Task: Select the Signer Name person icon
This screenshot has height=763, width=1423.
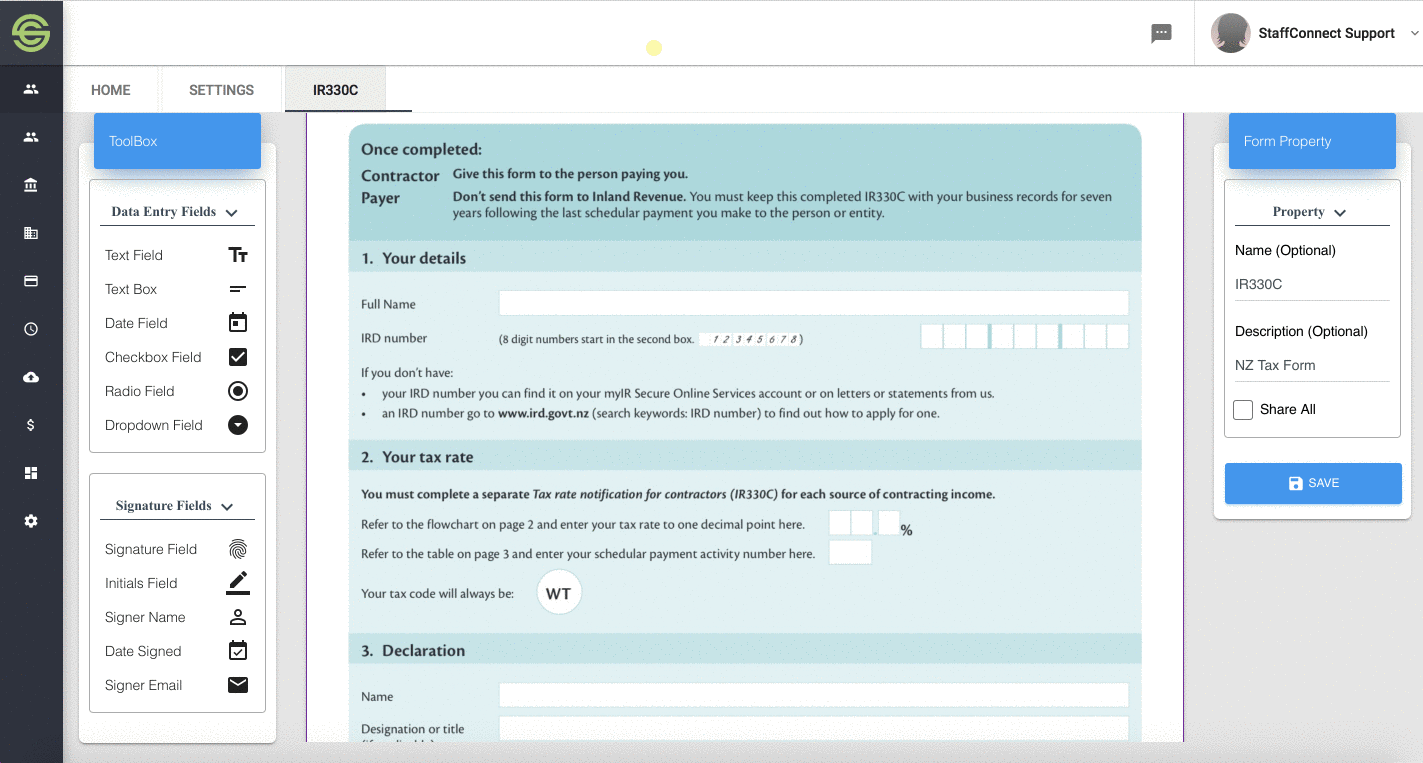Action: (x=238, y=617)
